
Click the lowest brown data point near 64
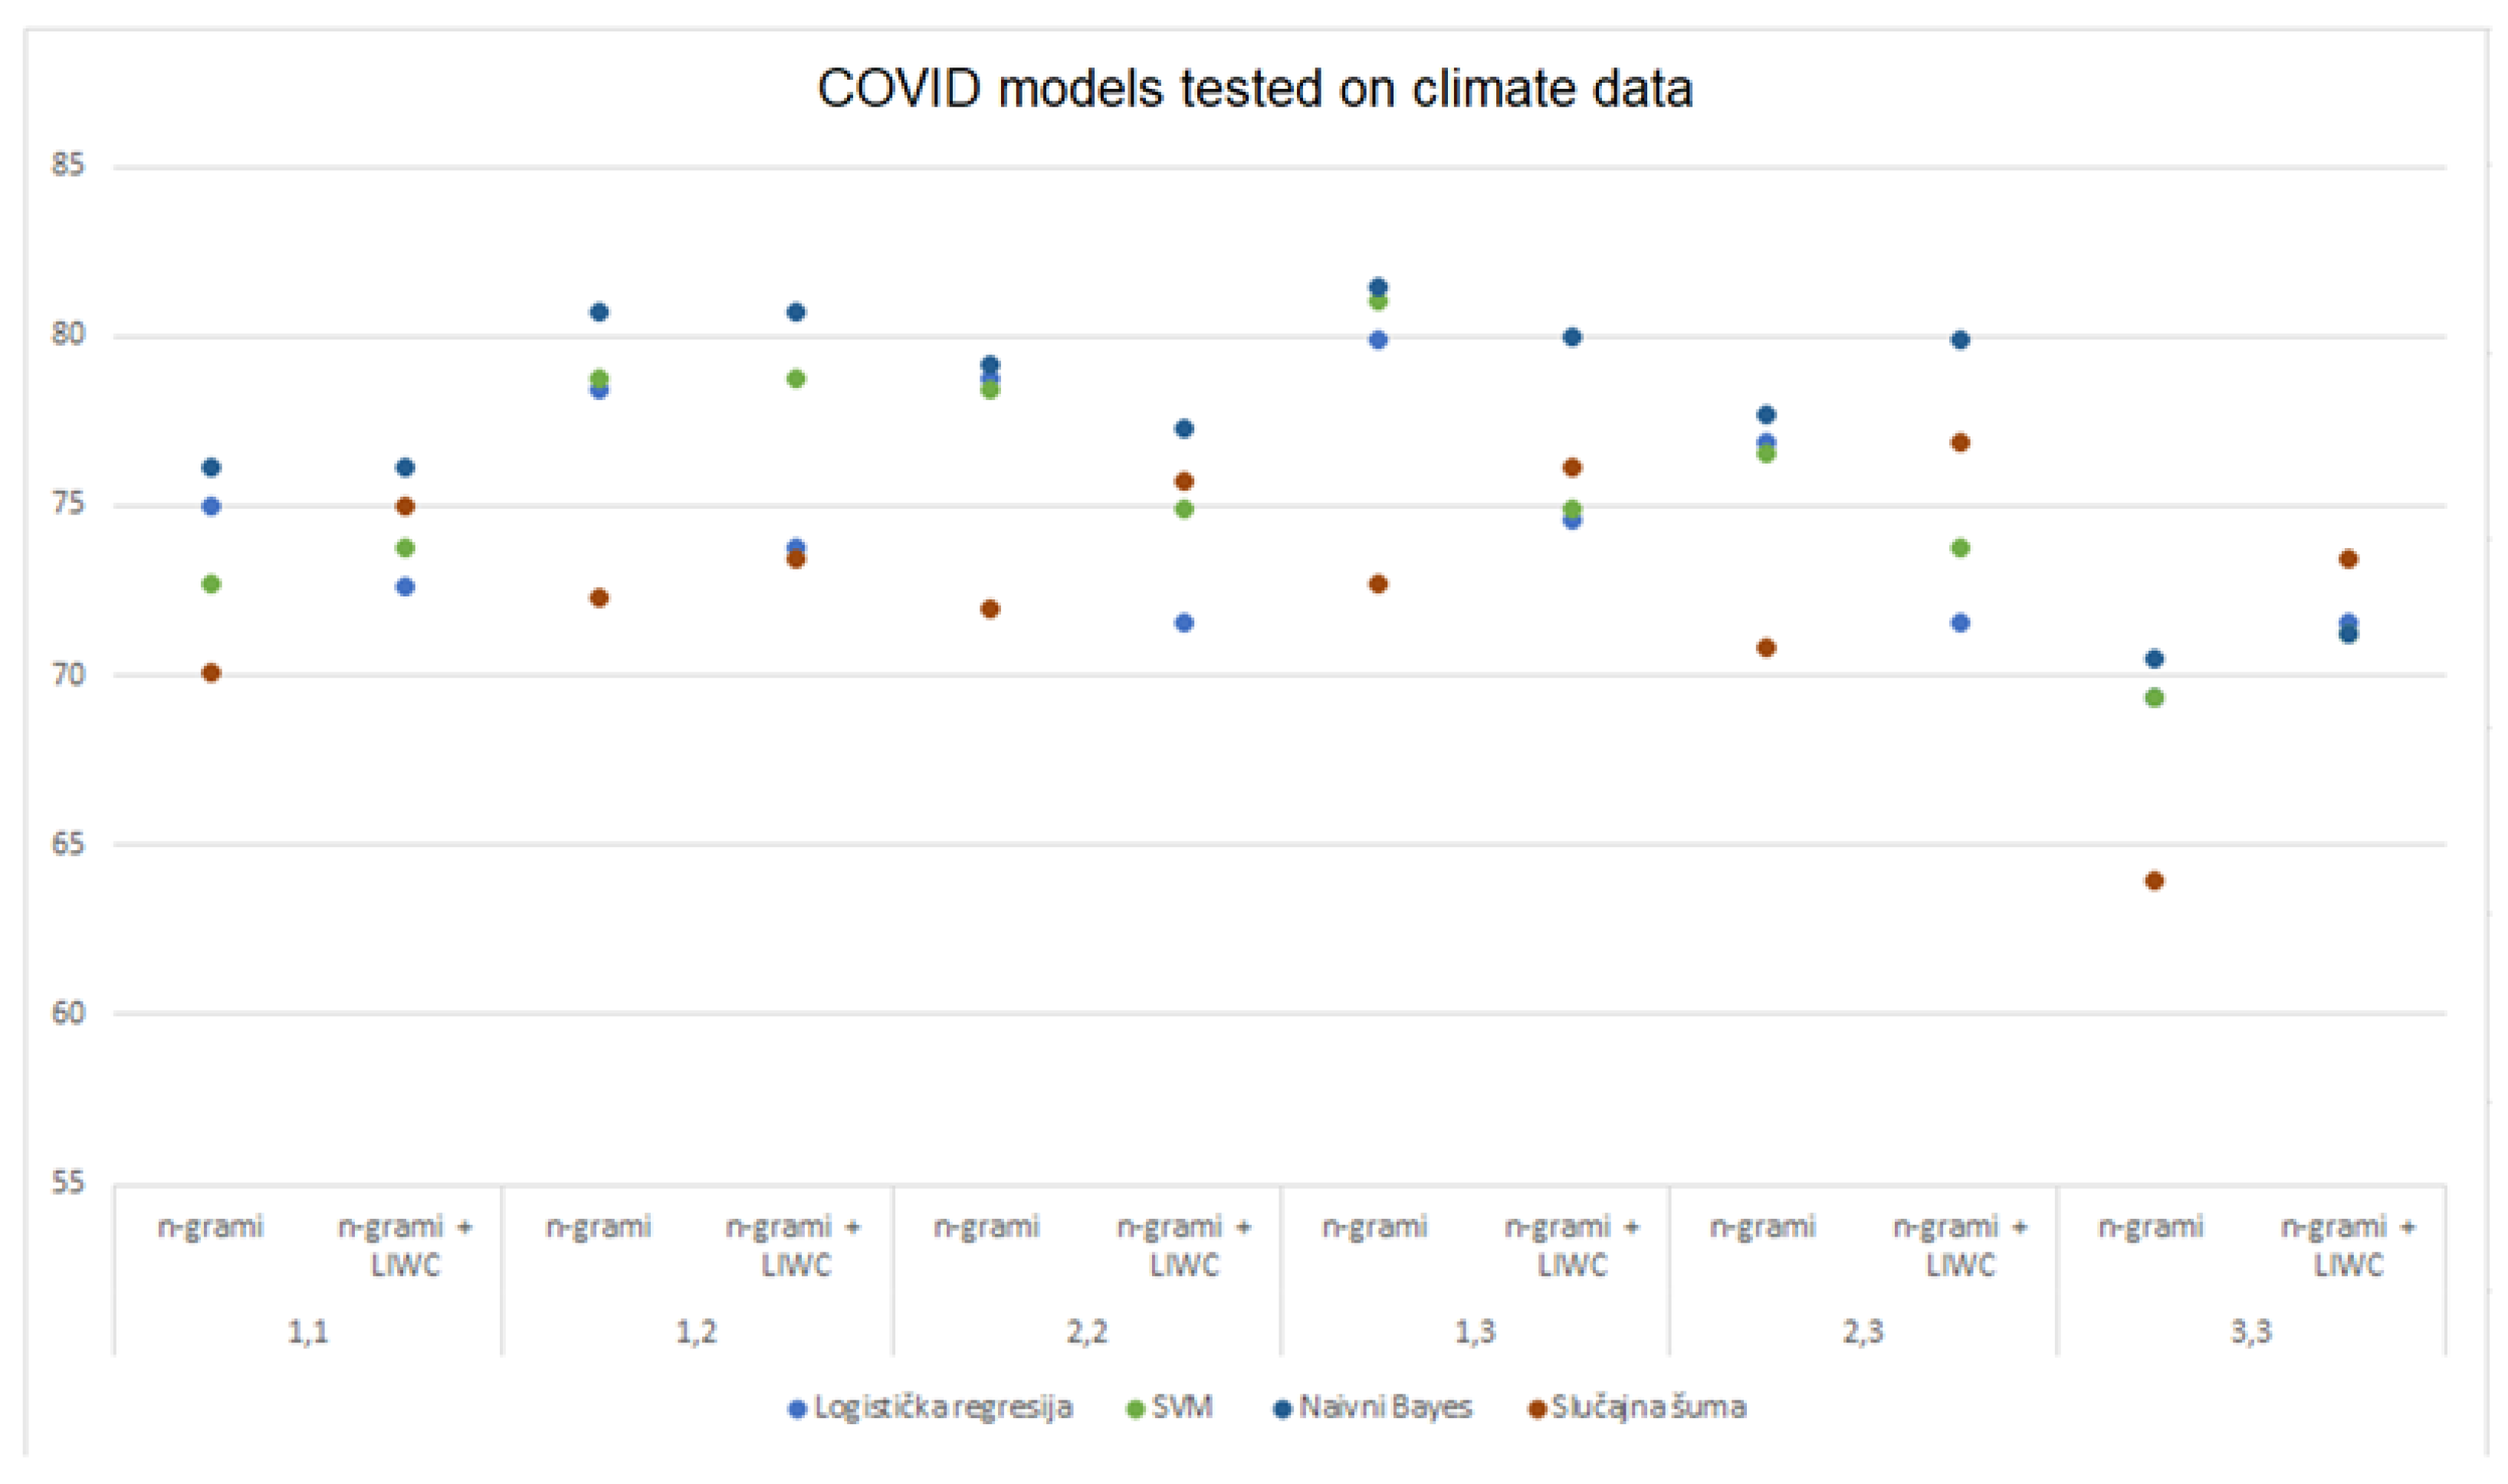coord(2154,881)
